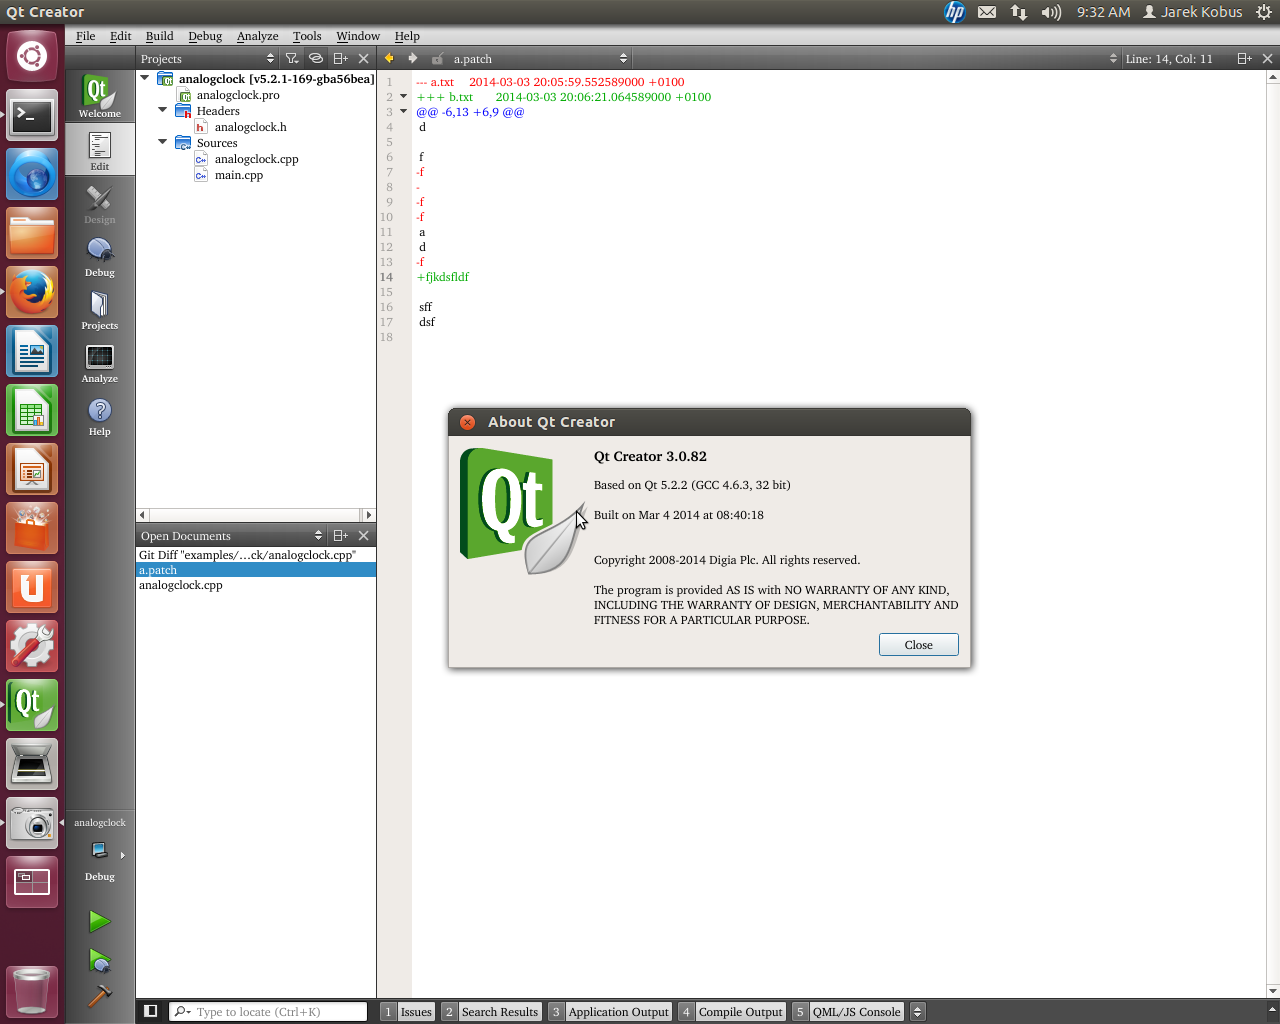1280x1024 pixels.
Task: Open the Open Documents view dropdown
Action: (232, 535)
